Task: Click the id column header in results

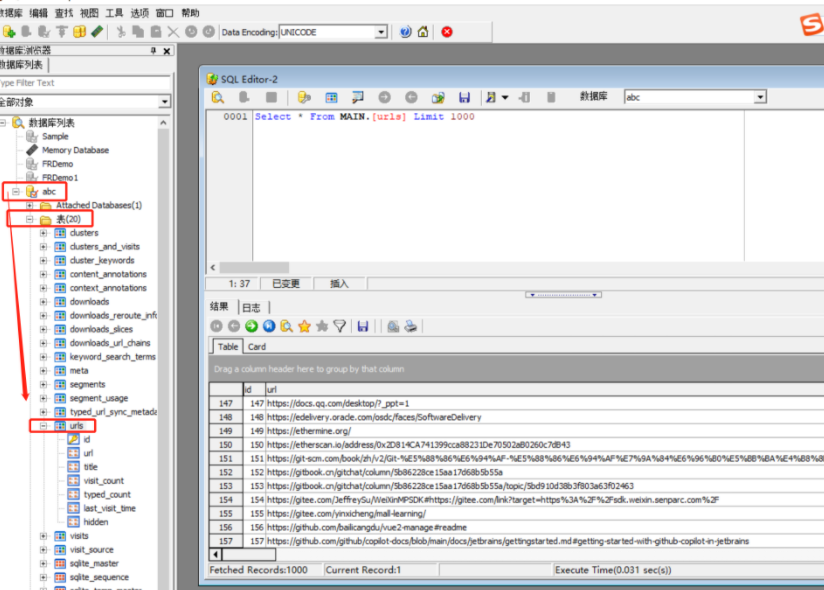Action: click(x=254, y=389)
